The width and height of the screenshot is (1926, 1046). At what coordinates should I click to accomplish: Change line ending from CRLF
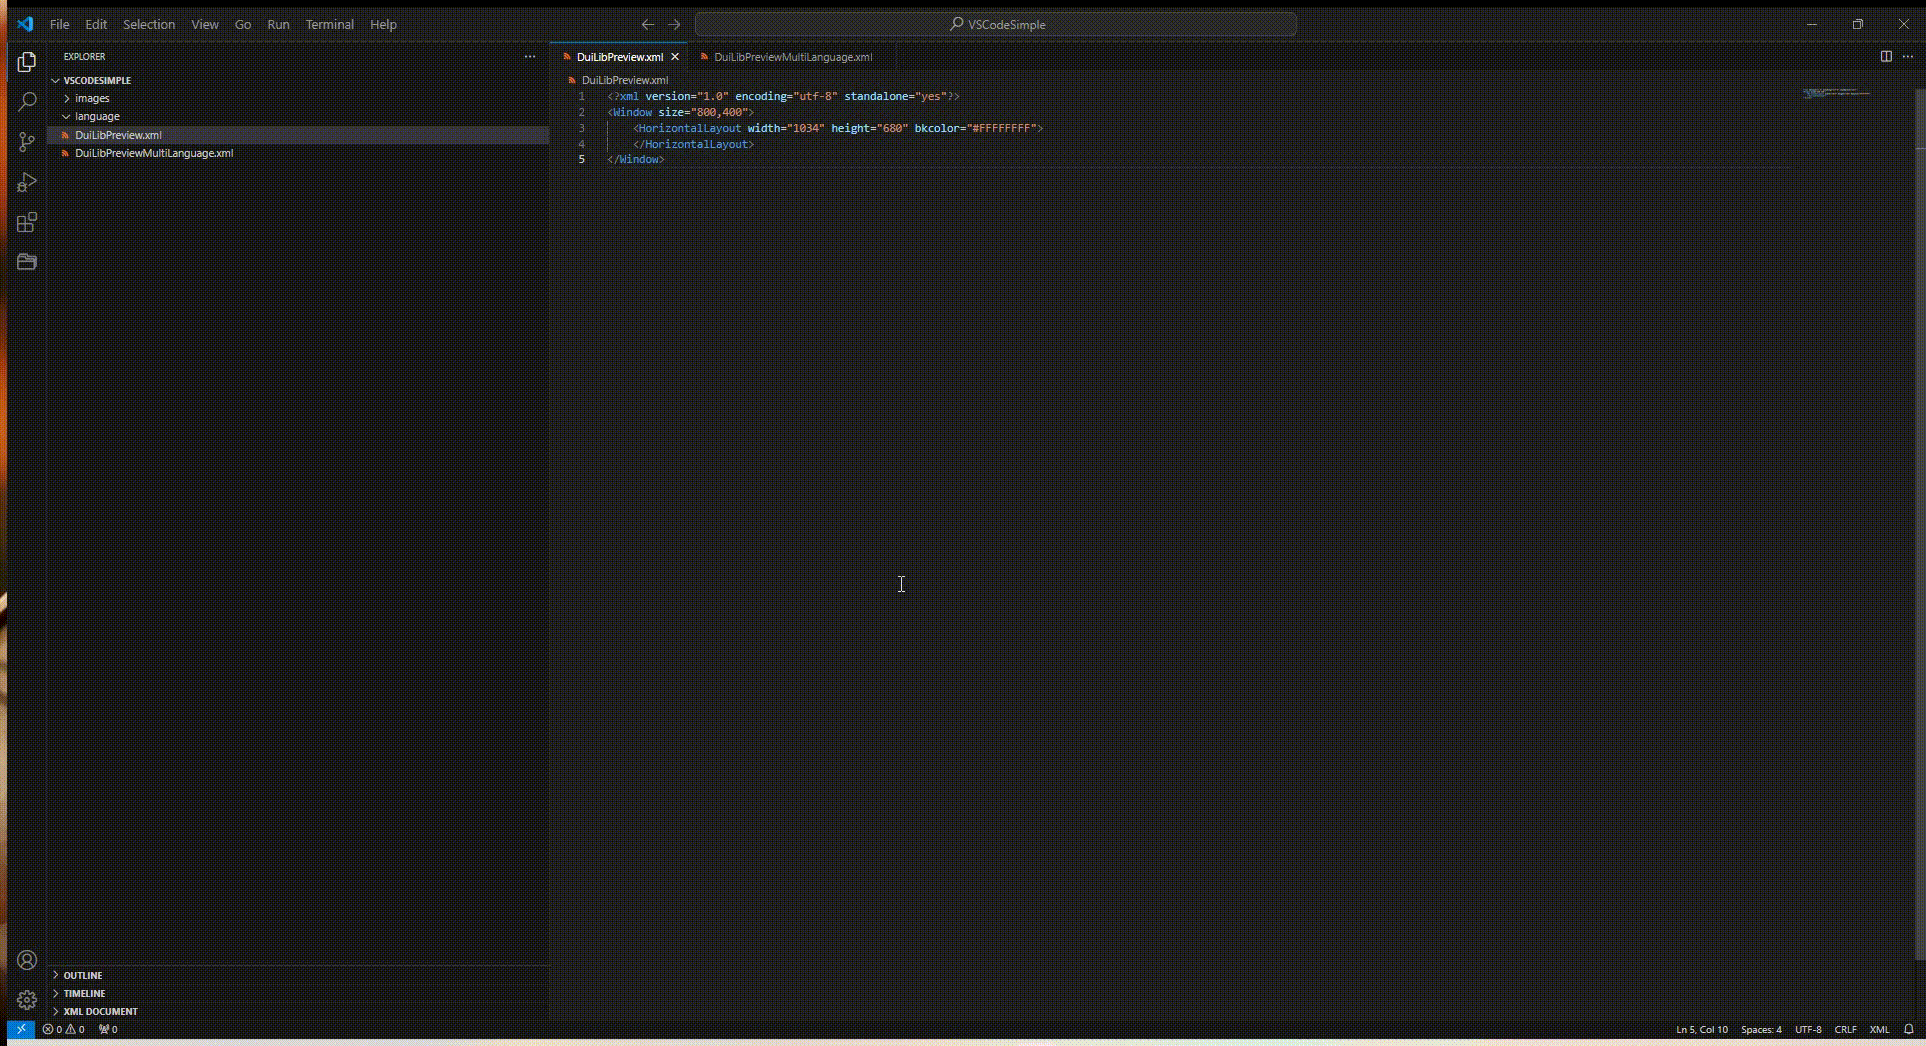tap(1845, 1029)
